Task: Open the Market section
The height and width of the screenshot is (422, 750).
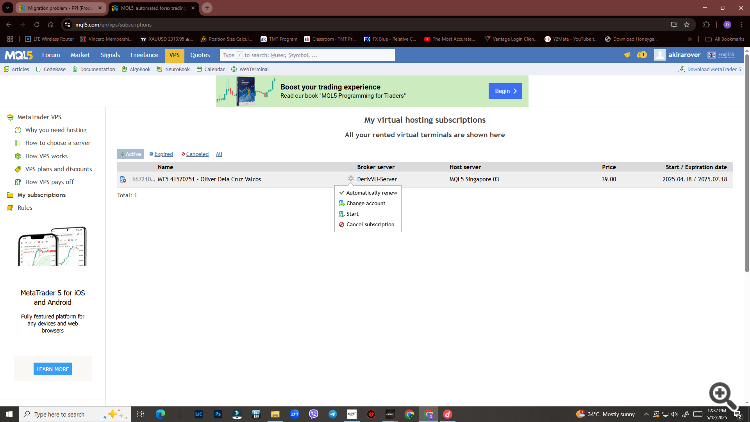Action: (x=80, y=55)
